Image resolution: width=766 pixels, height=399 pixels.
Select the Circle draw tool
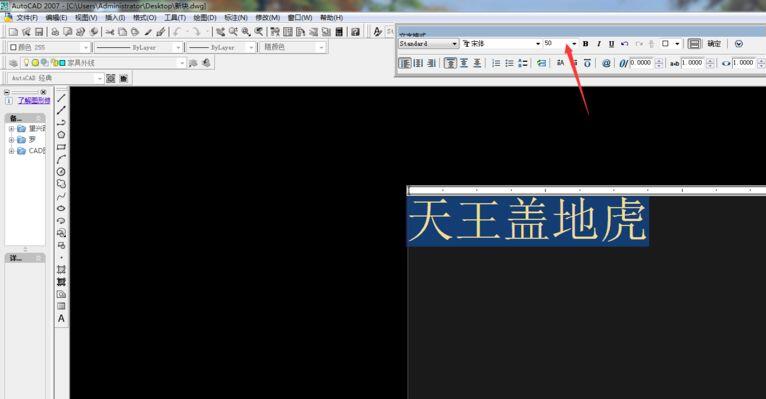coord(61,171)
